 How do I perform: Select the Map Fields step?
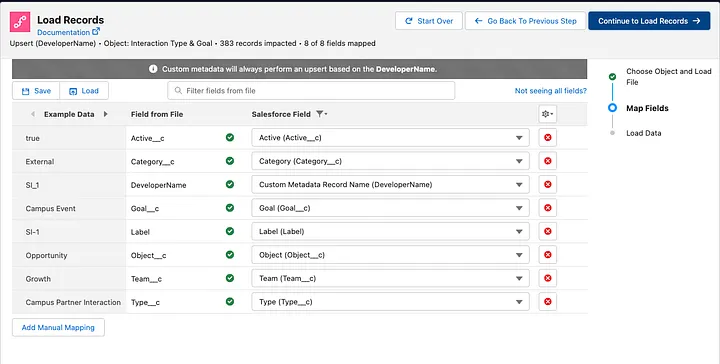click(x=647, y=108)
